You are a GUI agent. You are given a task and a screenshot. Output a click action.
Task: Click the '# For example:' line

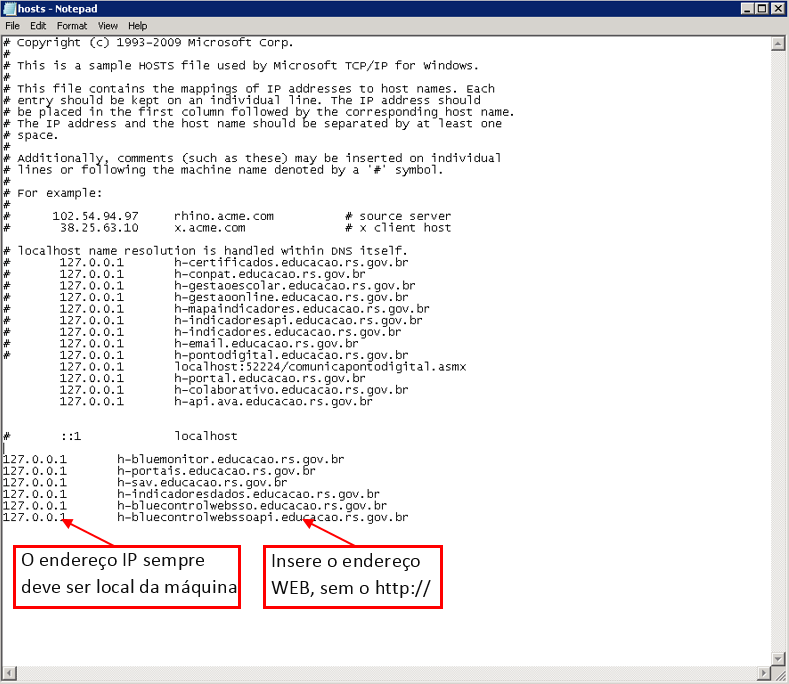point(53,193)
